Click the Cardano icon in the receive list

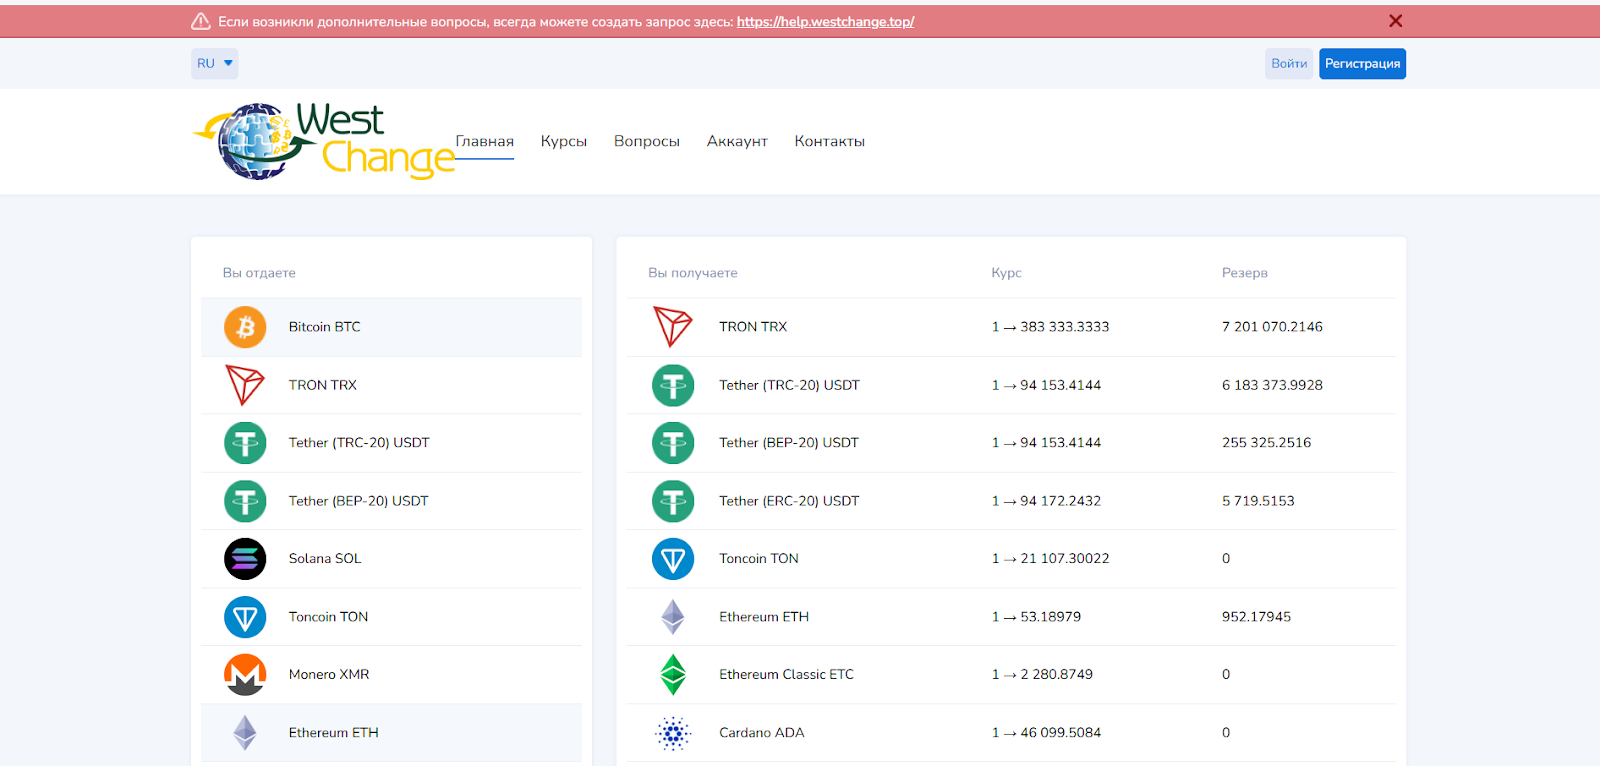(673, 733)
